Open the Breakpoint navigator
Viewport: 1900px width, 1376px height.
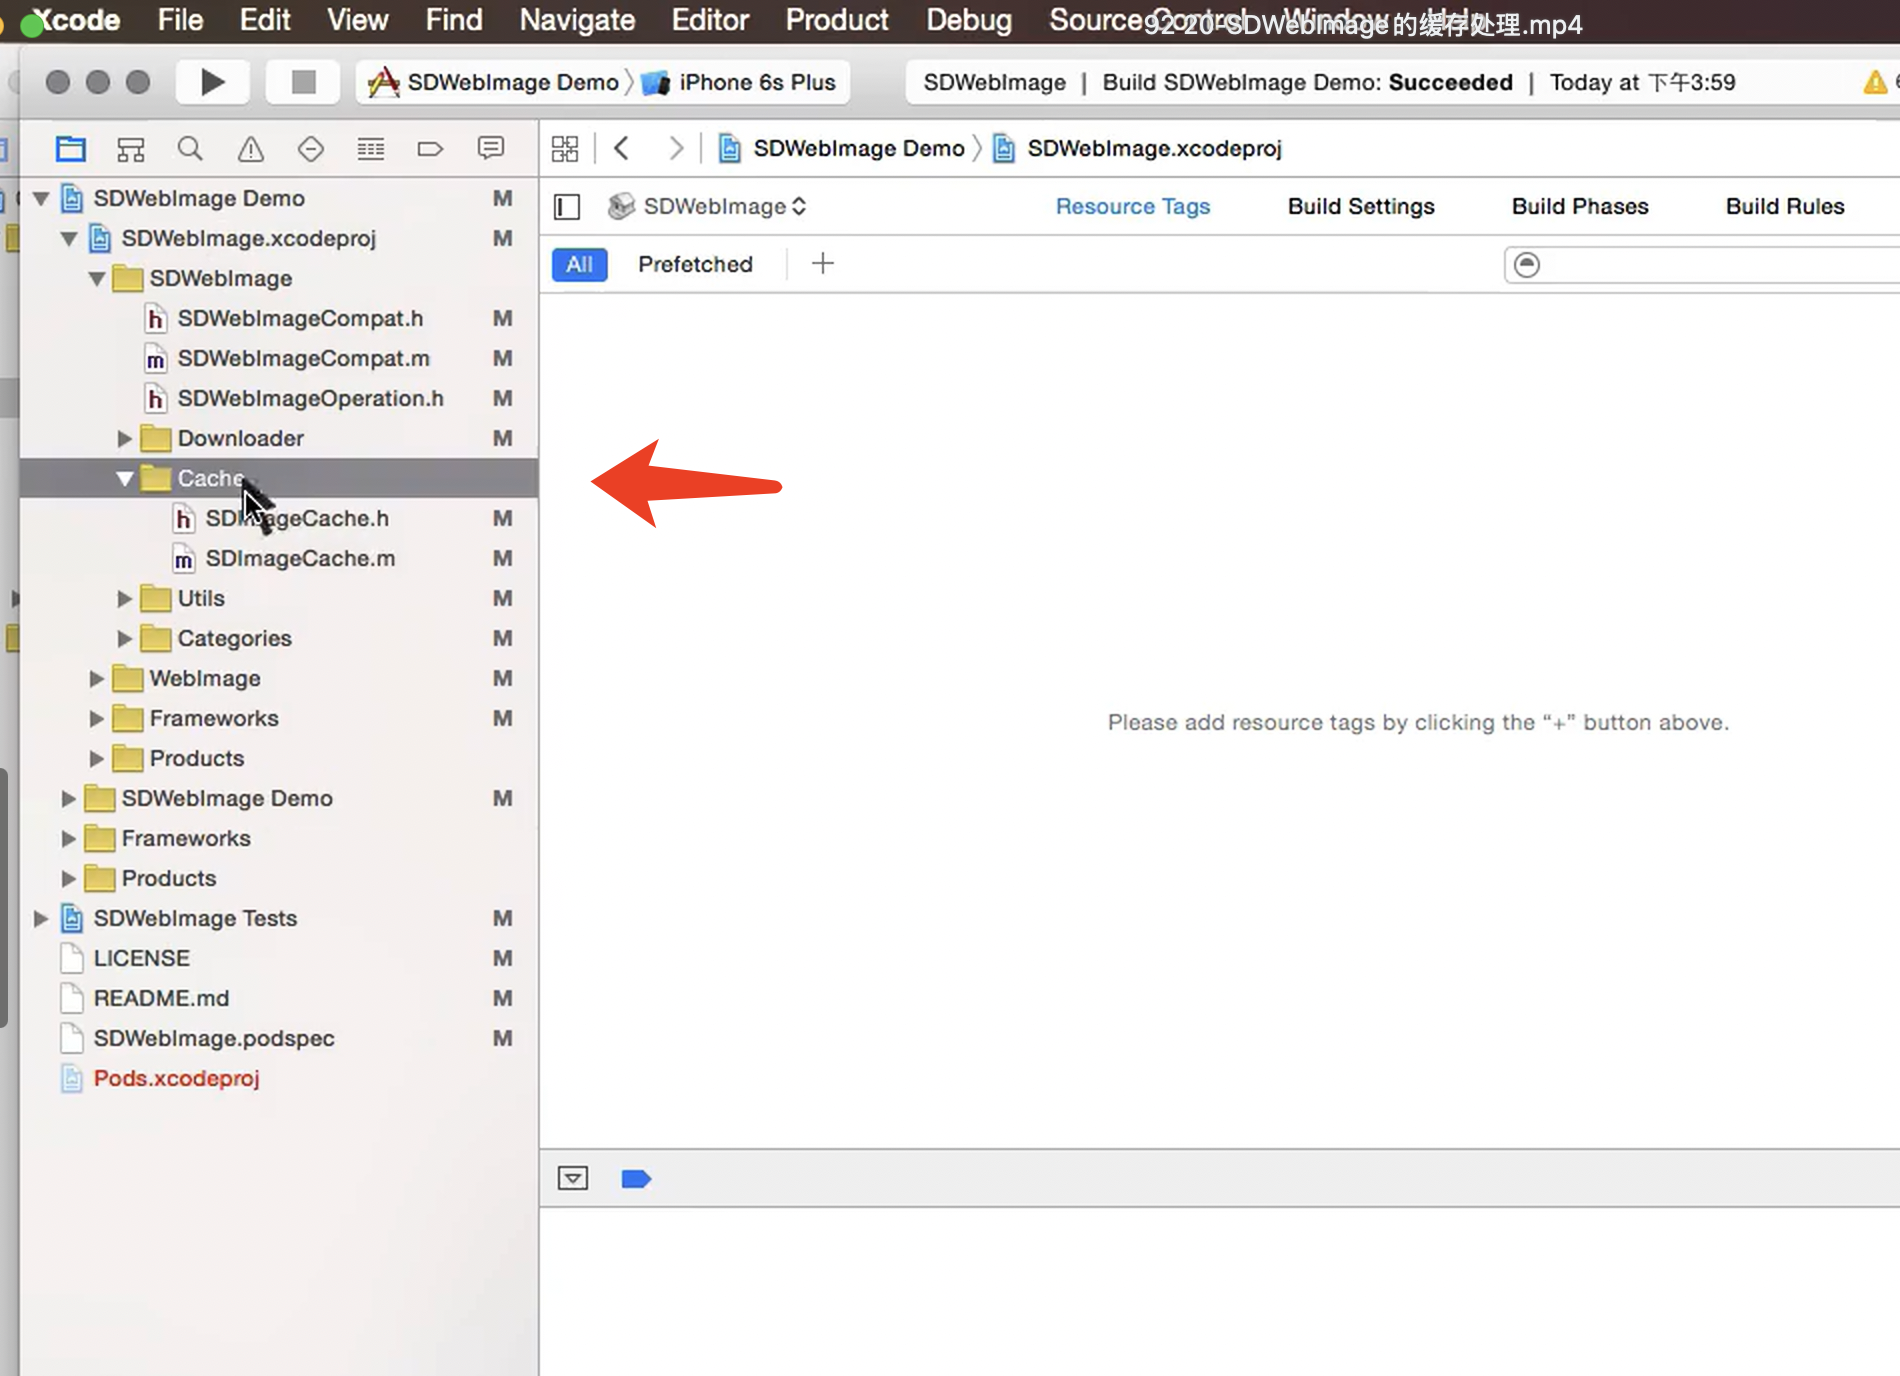tap(430, 149)
